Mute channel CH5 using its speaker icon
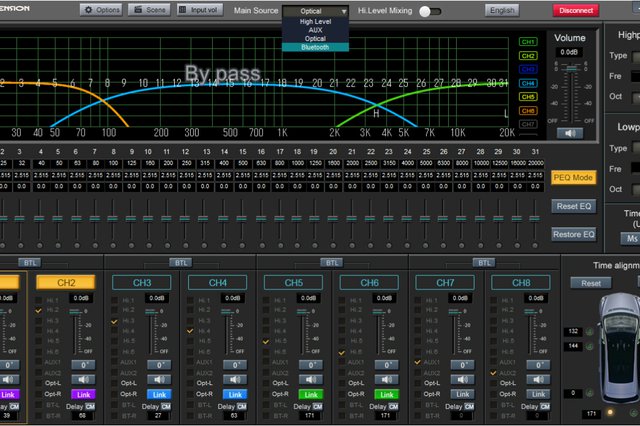This screenshot has height=426, width=640. tap(309, 379)
